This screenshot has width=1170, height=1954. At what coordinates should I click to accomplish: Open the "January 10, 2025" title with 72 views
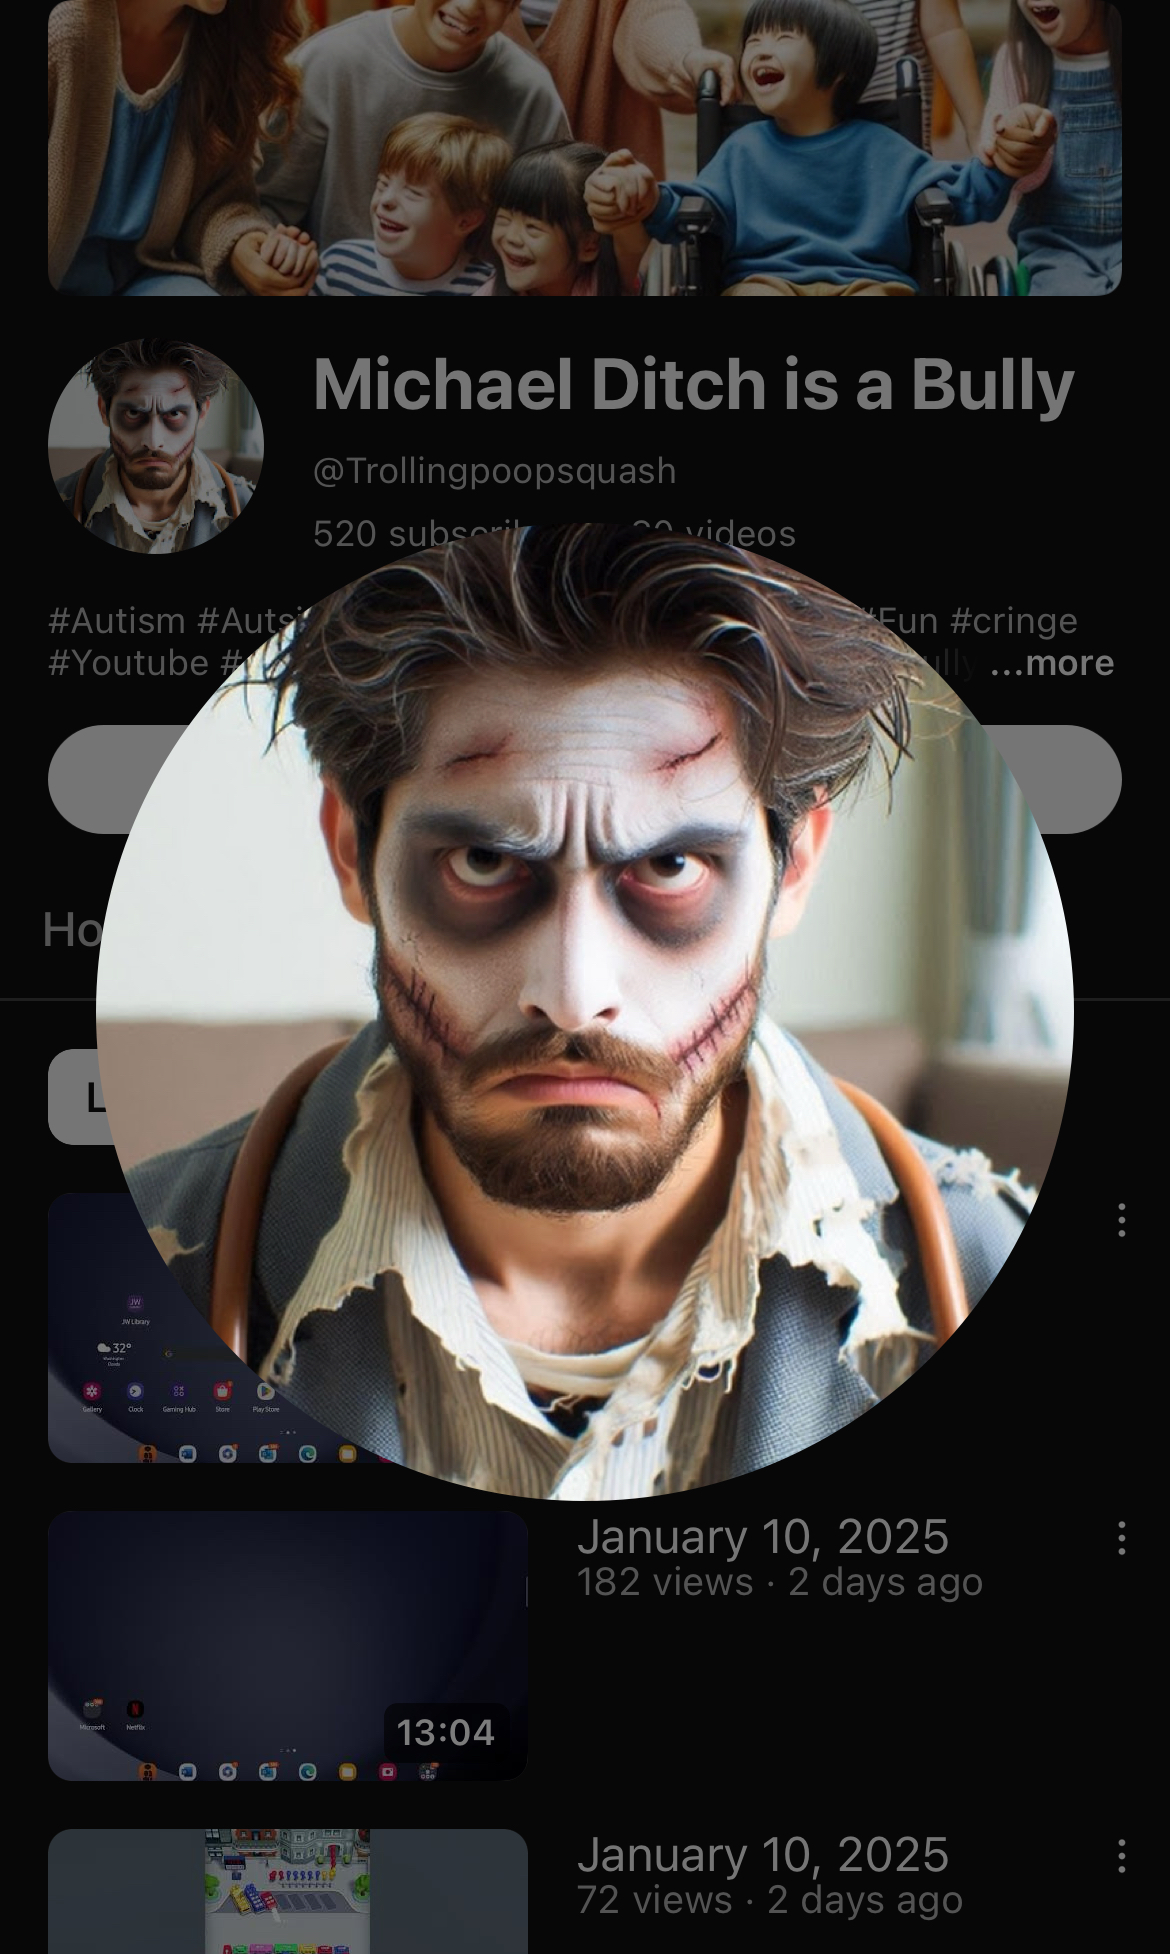tap(763, 1855)
